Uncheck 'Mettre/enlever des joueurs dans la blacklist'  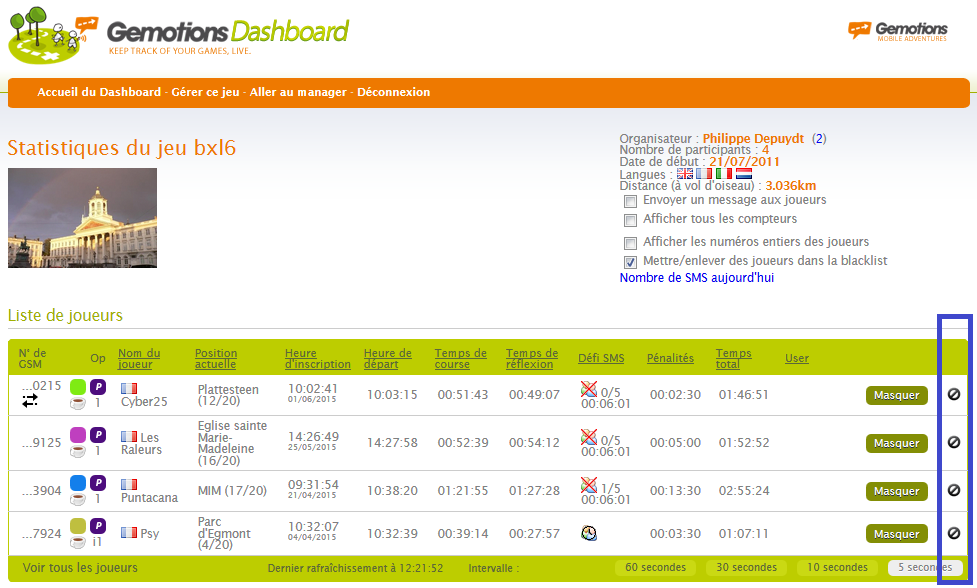tap(630, 262)
